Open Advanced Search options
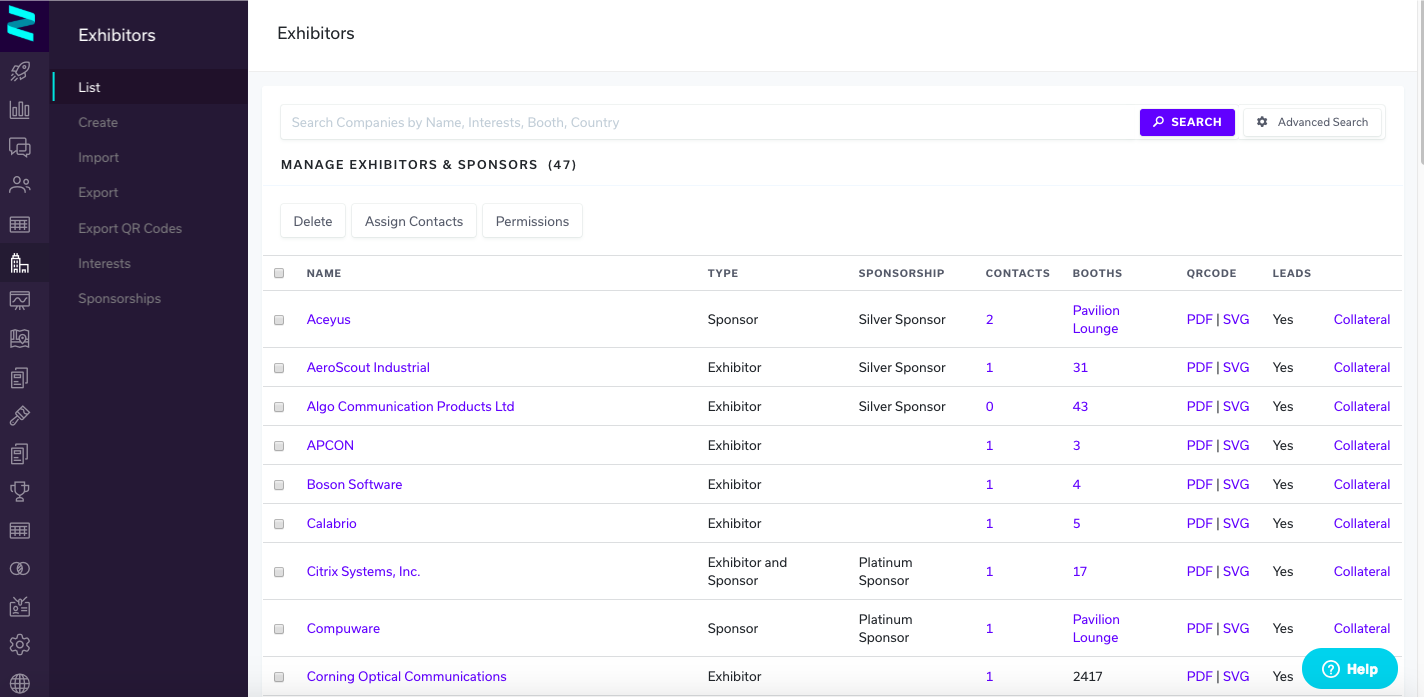 [1312, 122]
